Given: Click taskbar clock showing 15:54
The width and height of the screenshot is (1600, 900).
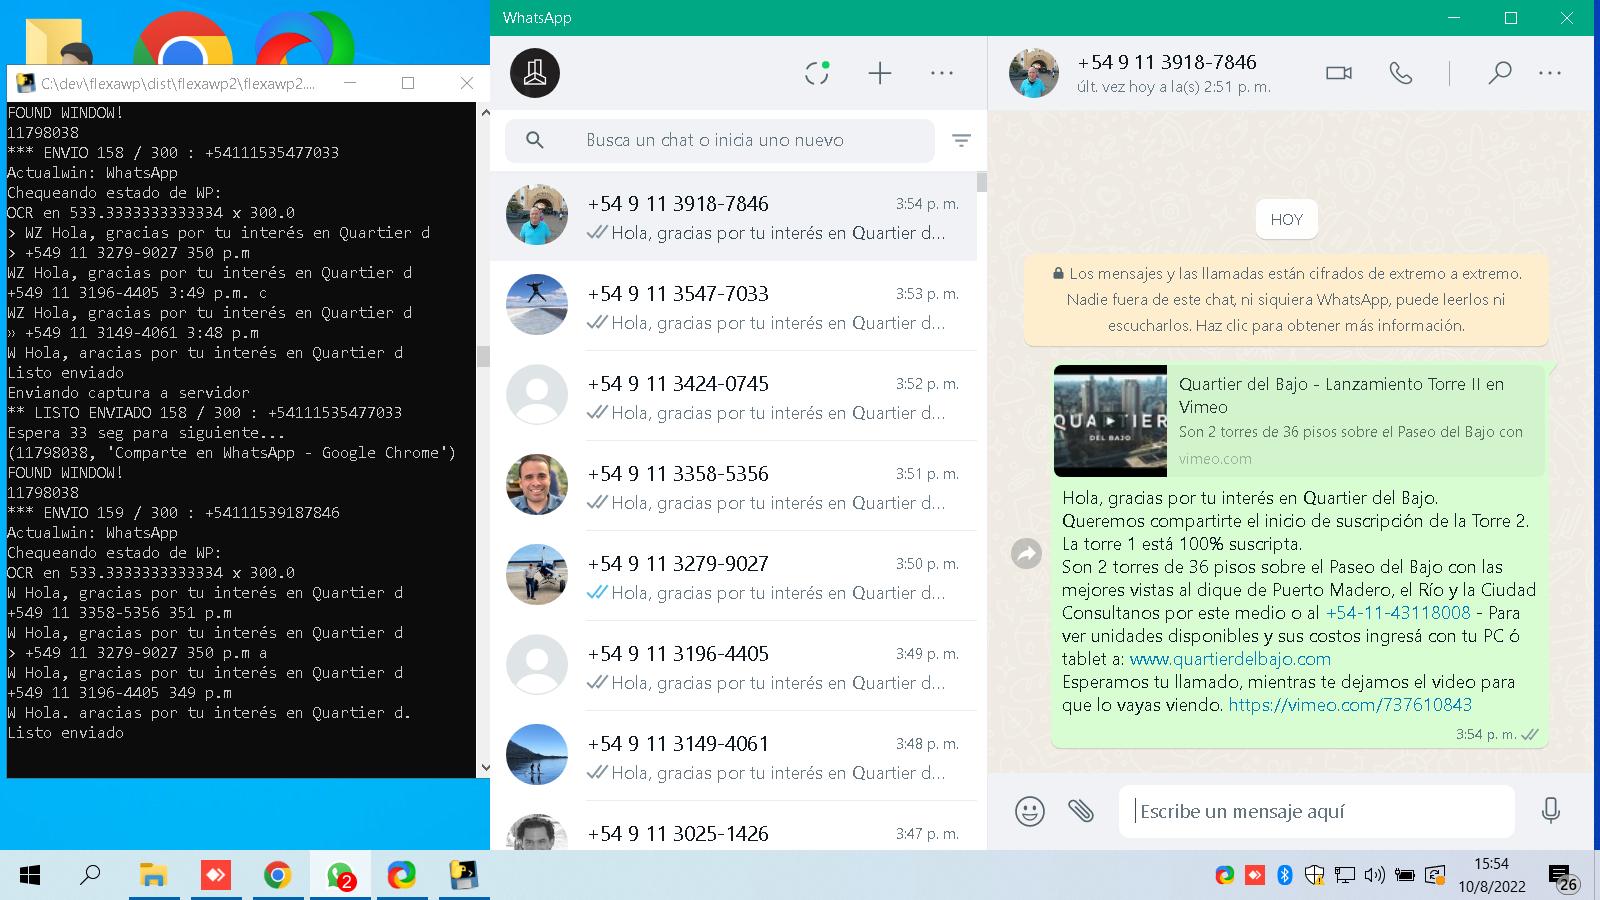Looking at the screenshot, I should pos(1491,875).
